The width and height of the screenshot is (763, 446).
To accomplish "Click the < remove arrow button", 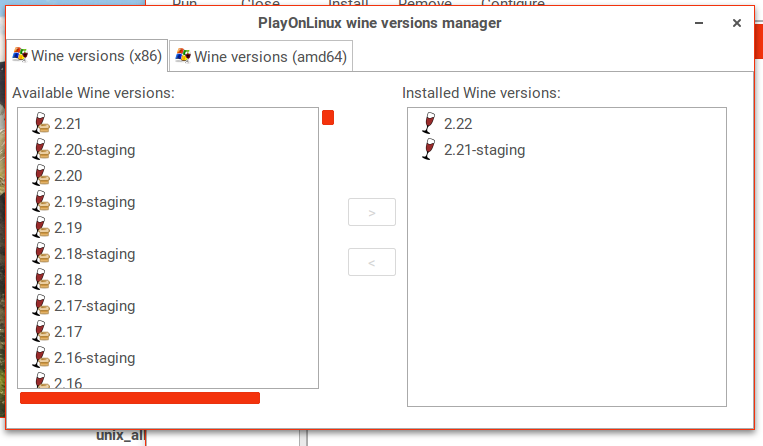I will [372, 262].
